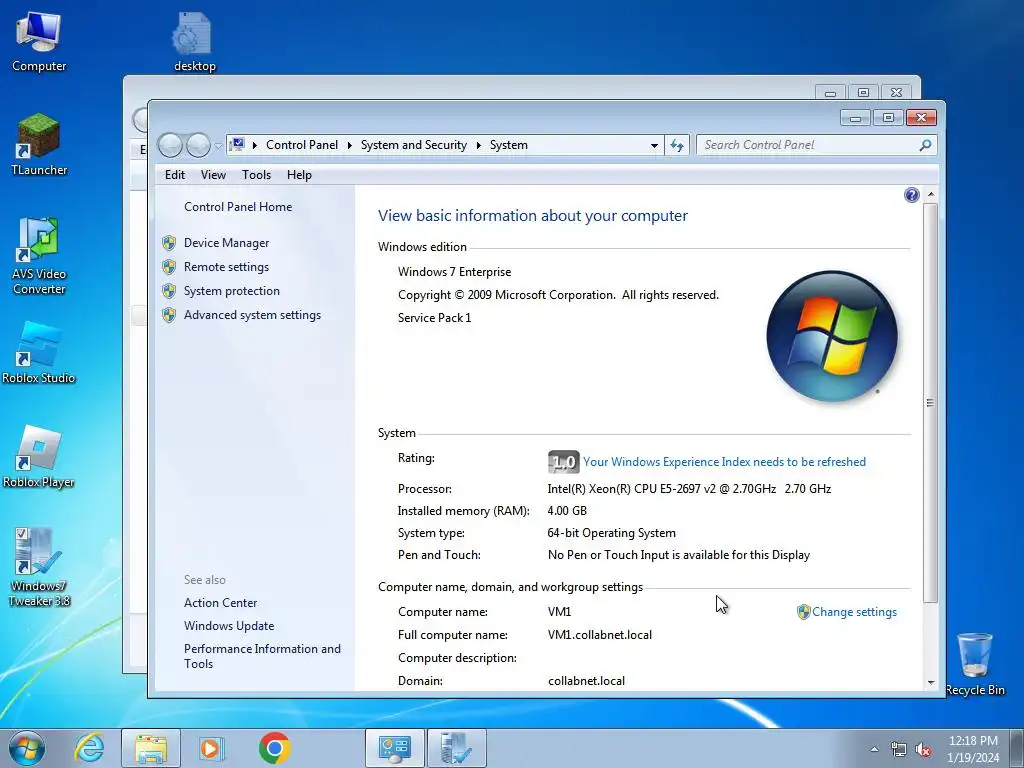Open the View menu
1024x768 pixels.
pyautogui.click(x=214, y=175)
